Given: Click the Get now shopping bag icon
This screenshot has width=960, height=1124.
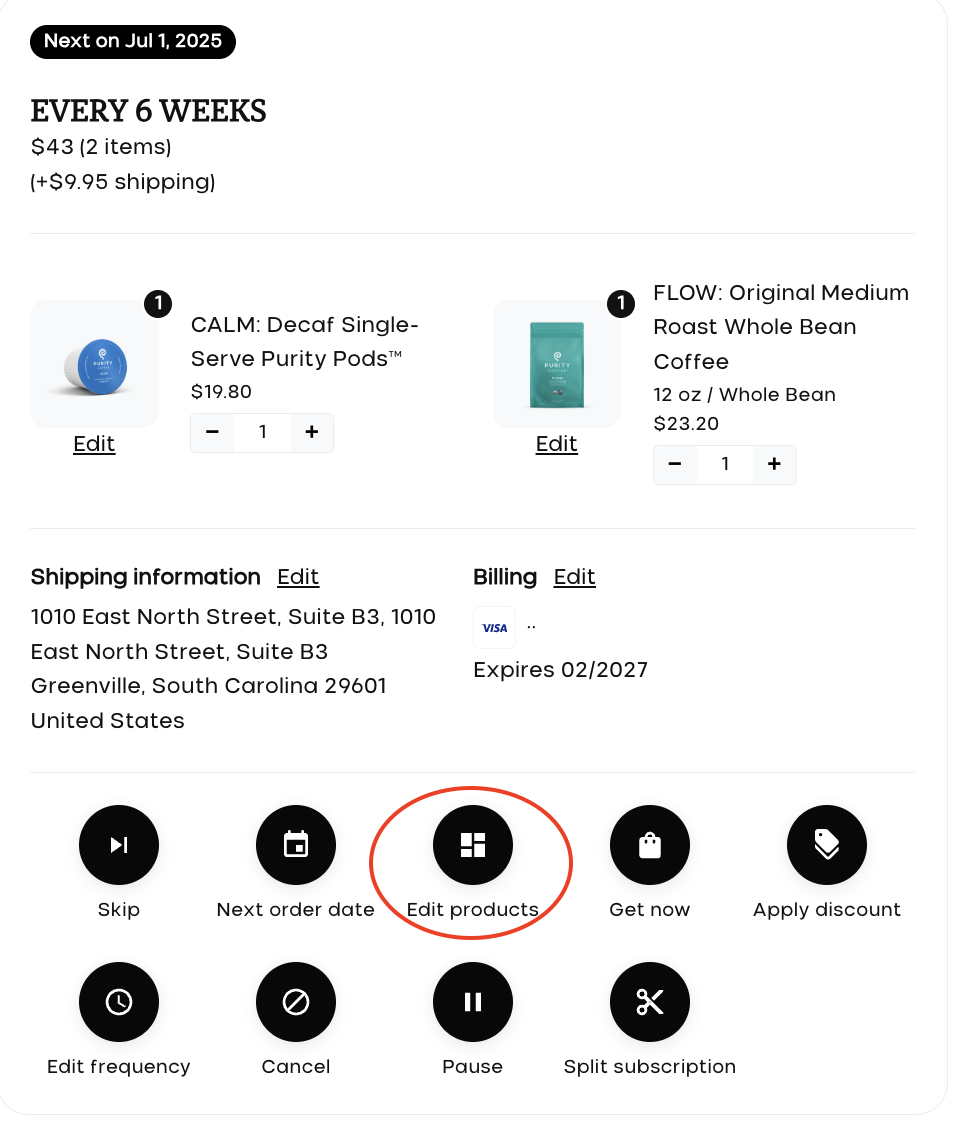Looking at the screenshot, I should (x=650, y=845).
